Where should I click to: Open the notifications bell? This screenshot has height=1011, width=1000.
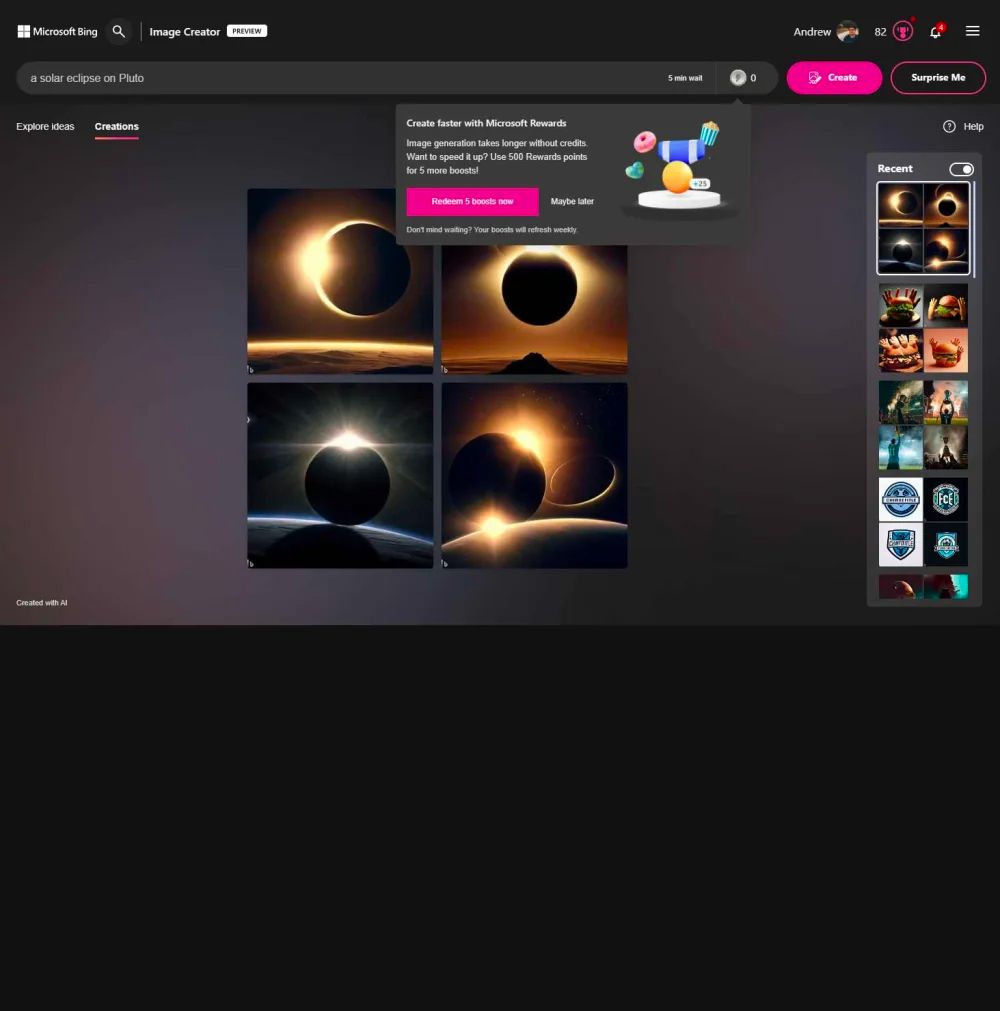point(935,32)
